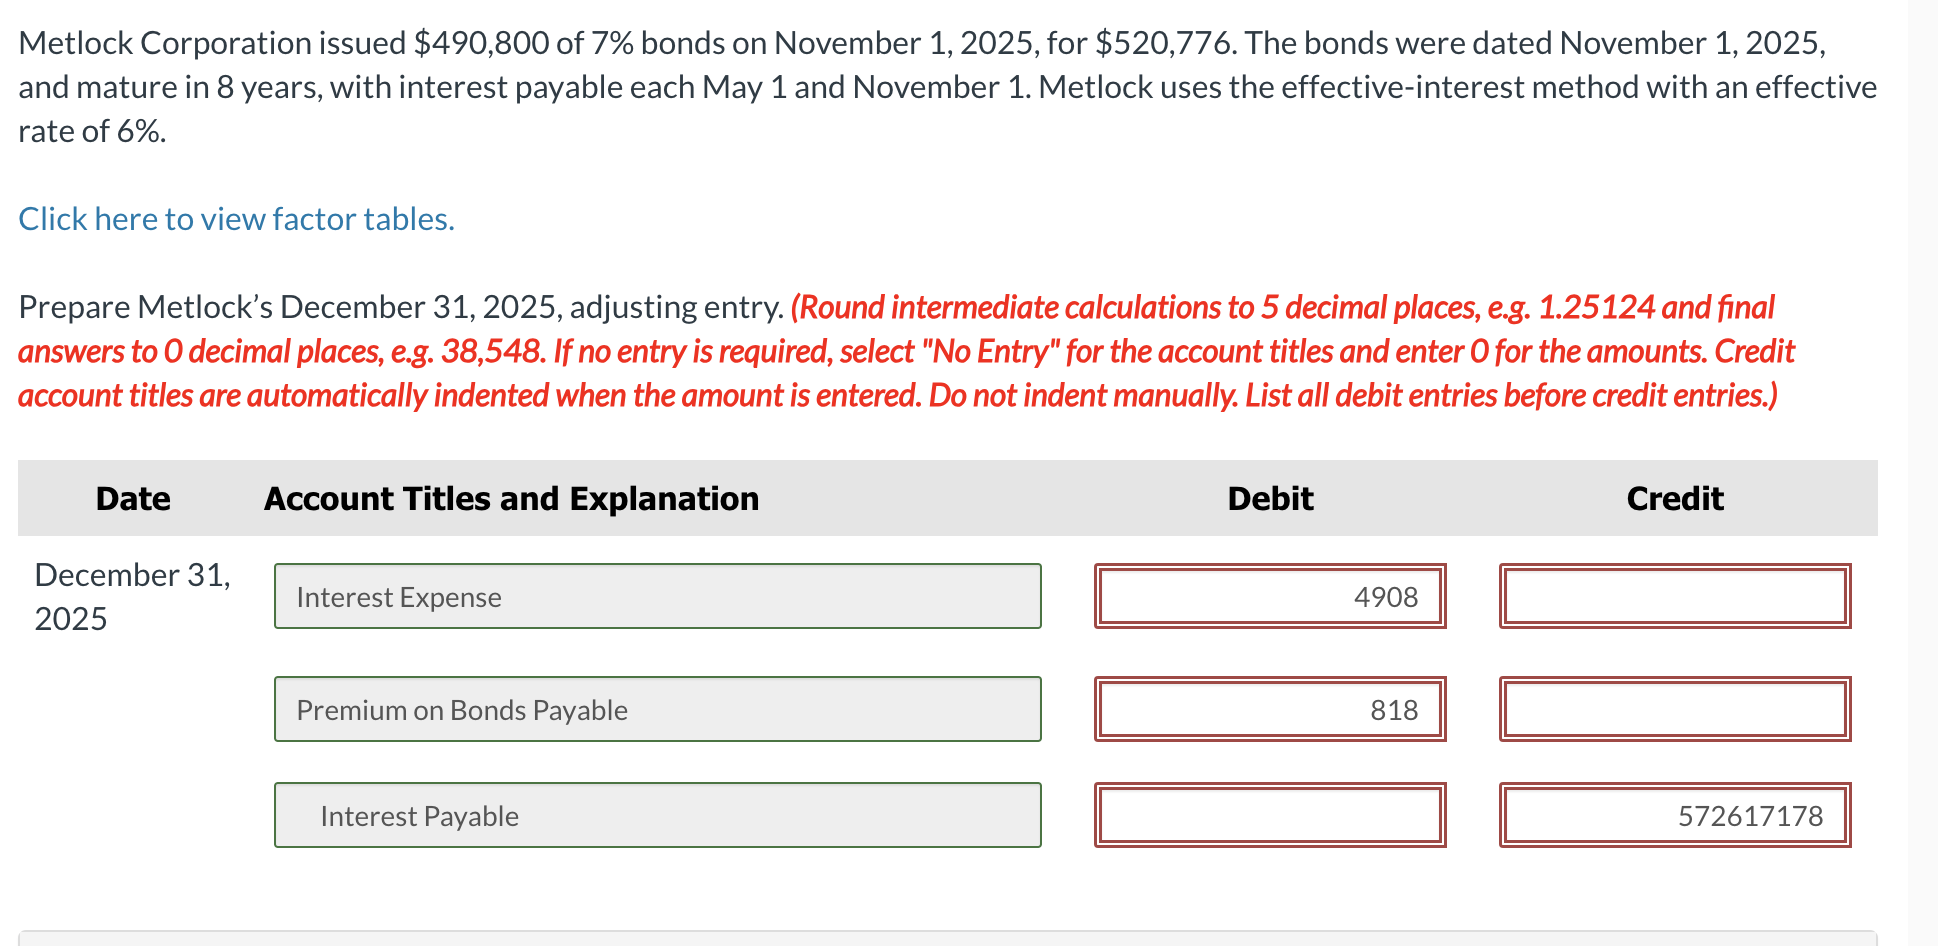Open the Premium on Bonds Payable account selector

point(657,709)
